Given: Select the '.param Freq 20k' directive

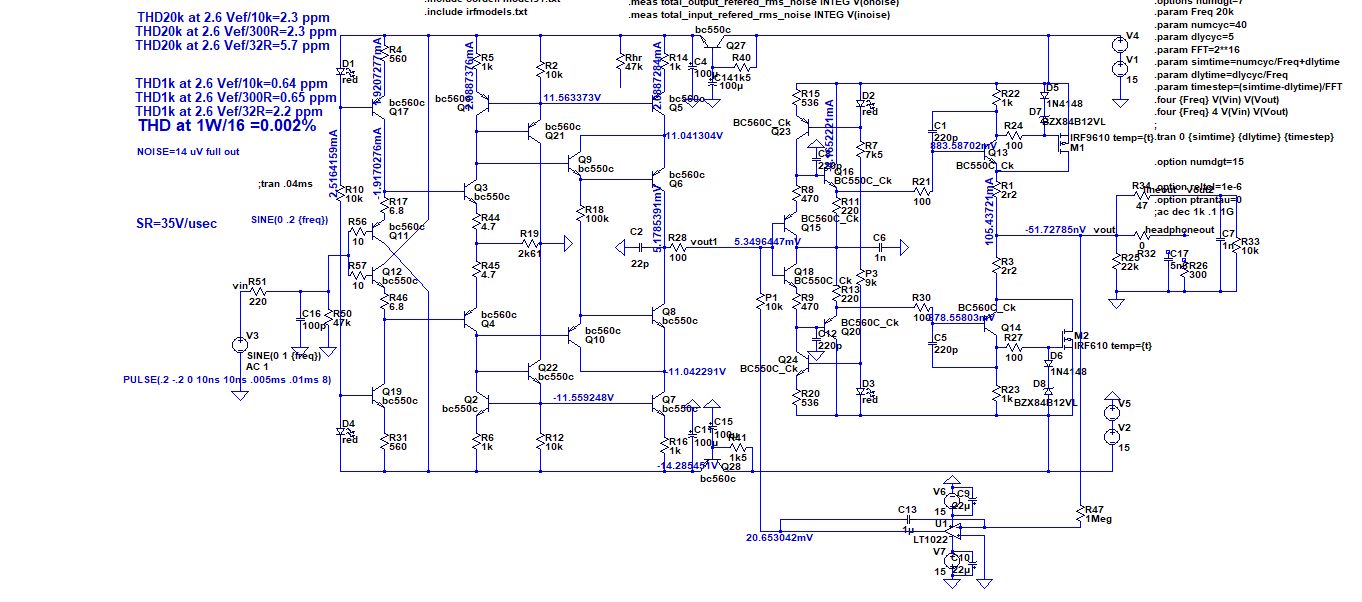Looking at the screenshot, I should tap(1194, 13).
